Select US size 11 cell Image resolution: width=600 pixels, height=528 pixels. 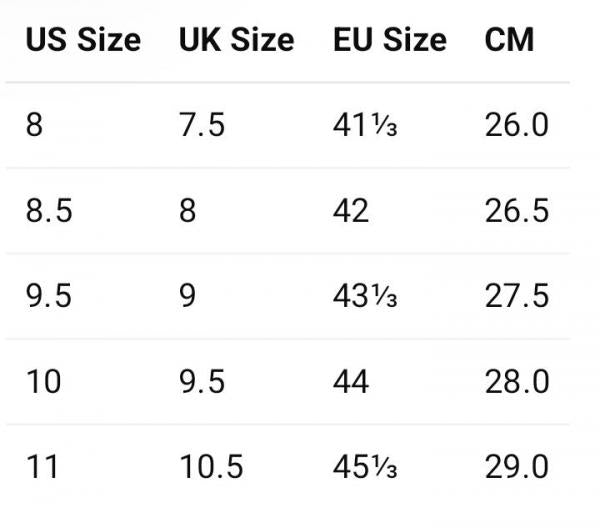click(42, 467)
